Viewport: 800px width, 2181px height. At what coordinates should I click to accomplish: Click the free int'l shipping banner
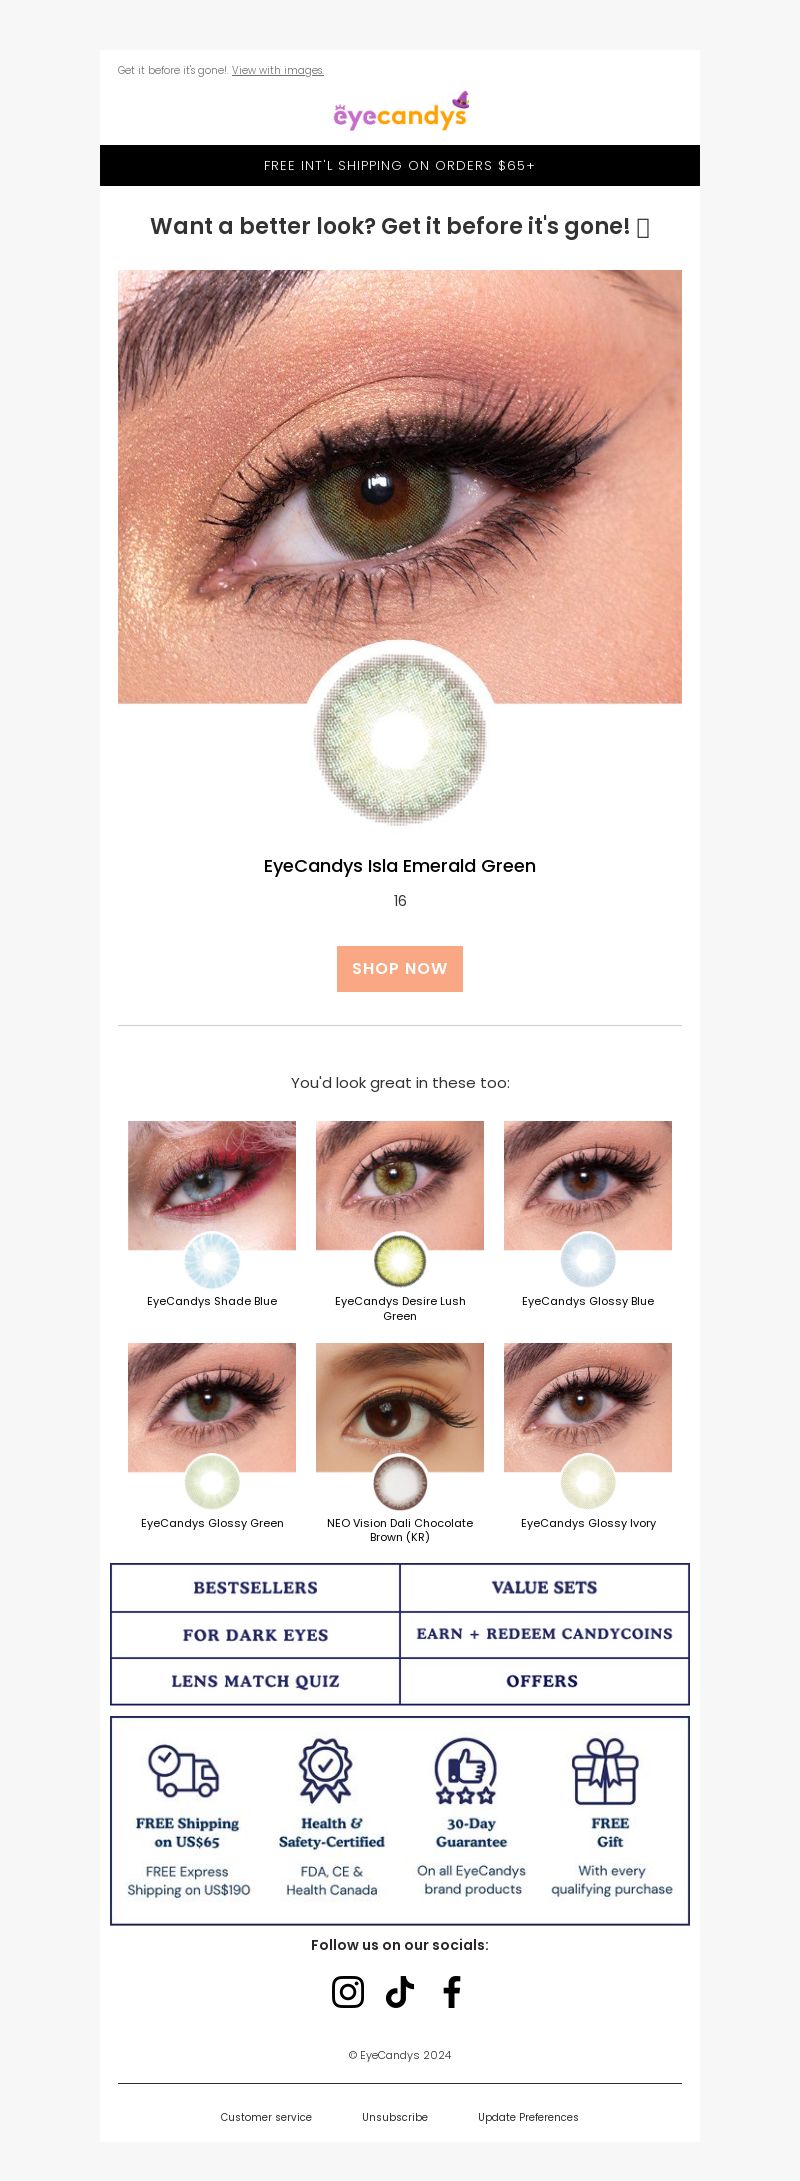tap(400, 166)
